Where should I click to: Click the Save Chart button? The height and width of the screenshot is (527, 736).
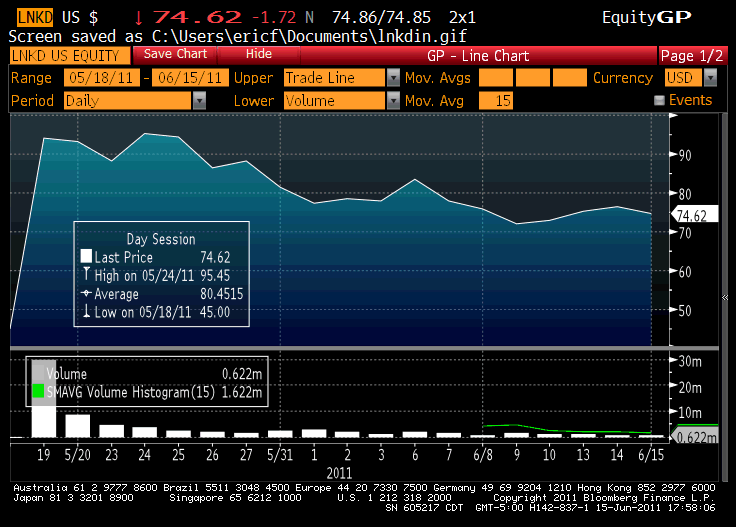click(x=175, y=54)
